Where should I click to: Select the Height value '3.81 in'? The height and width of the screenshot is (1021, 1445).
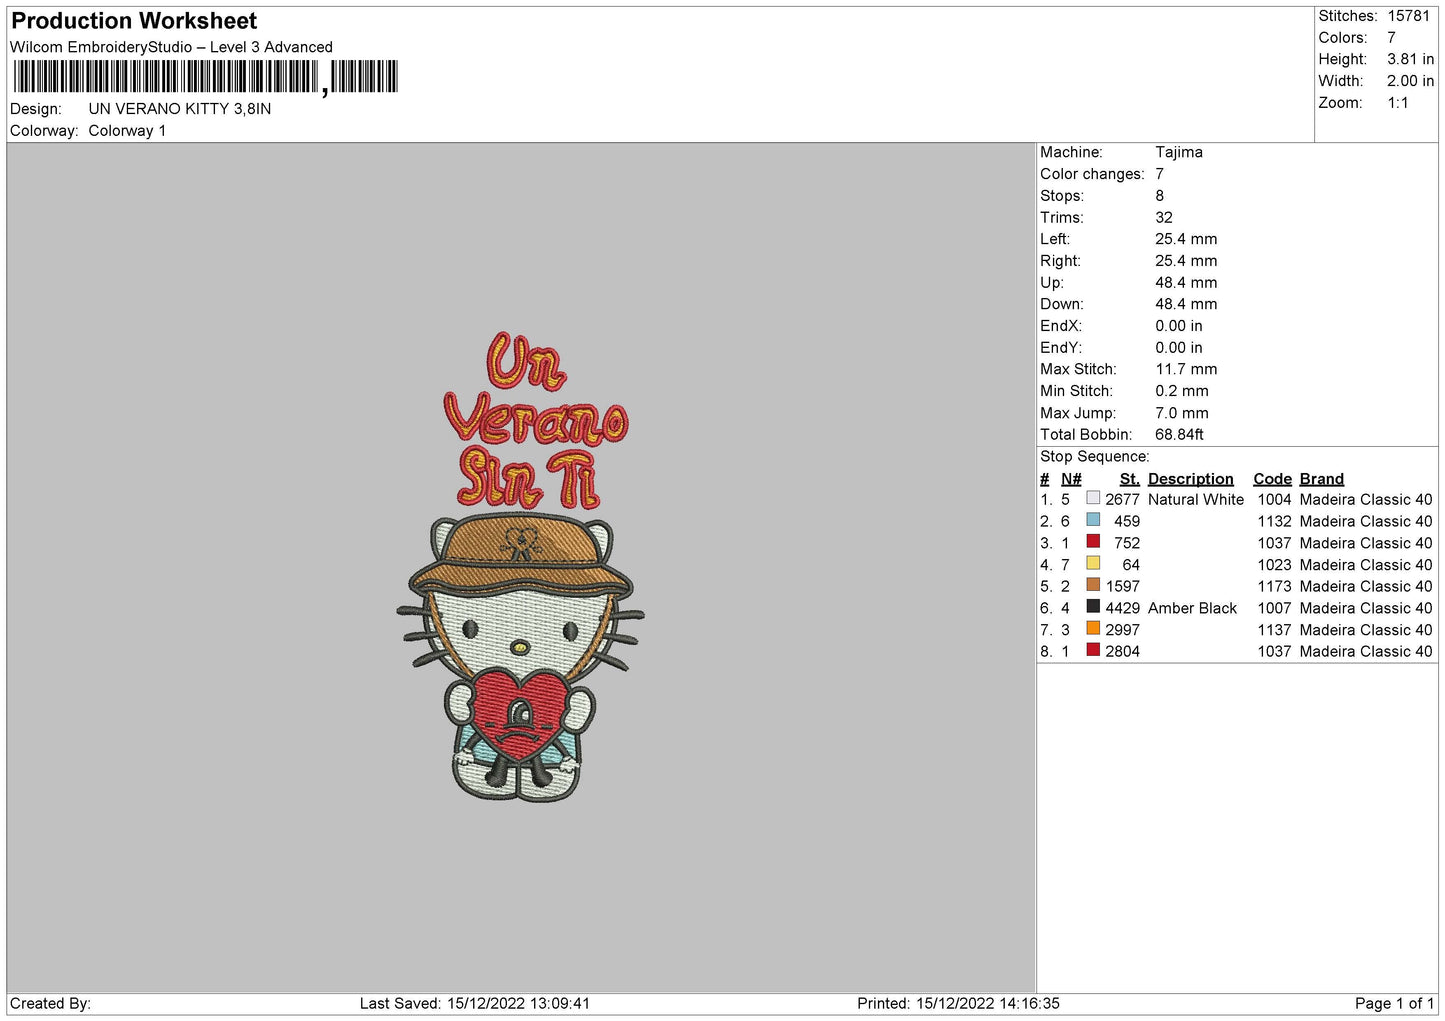(1410, 59)
